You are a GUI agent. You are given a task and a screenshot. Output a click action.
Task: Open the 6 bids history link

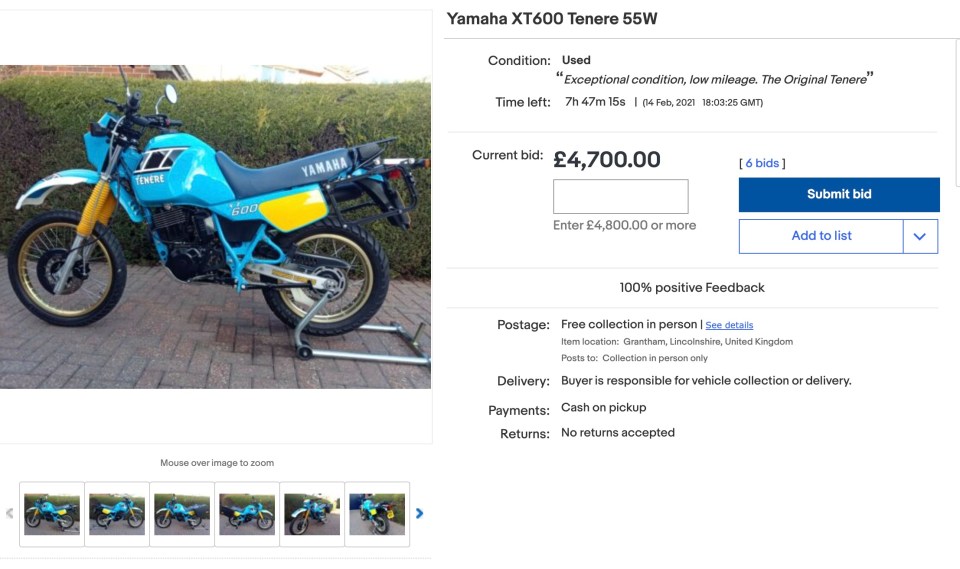click(x=762, y=163)
